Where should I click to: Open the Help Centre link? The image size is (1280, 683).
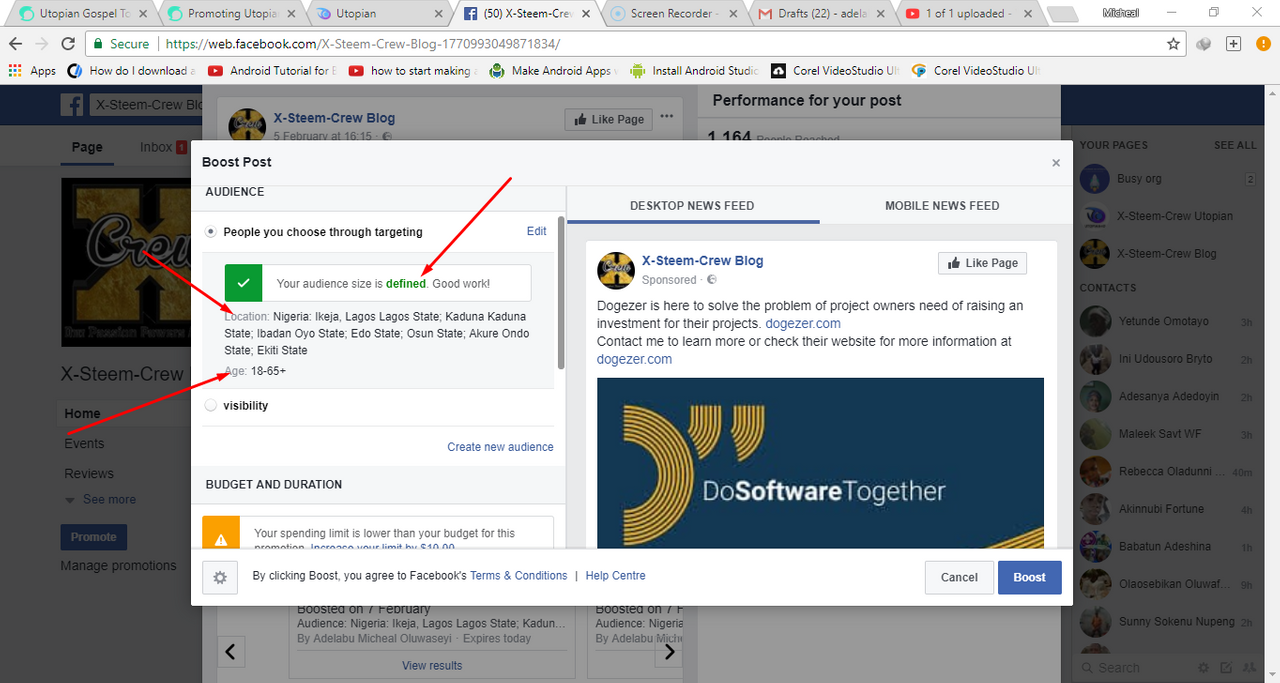pyautogui.click(x=615, y=576)
